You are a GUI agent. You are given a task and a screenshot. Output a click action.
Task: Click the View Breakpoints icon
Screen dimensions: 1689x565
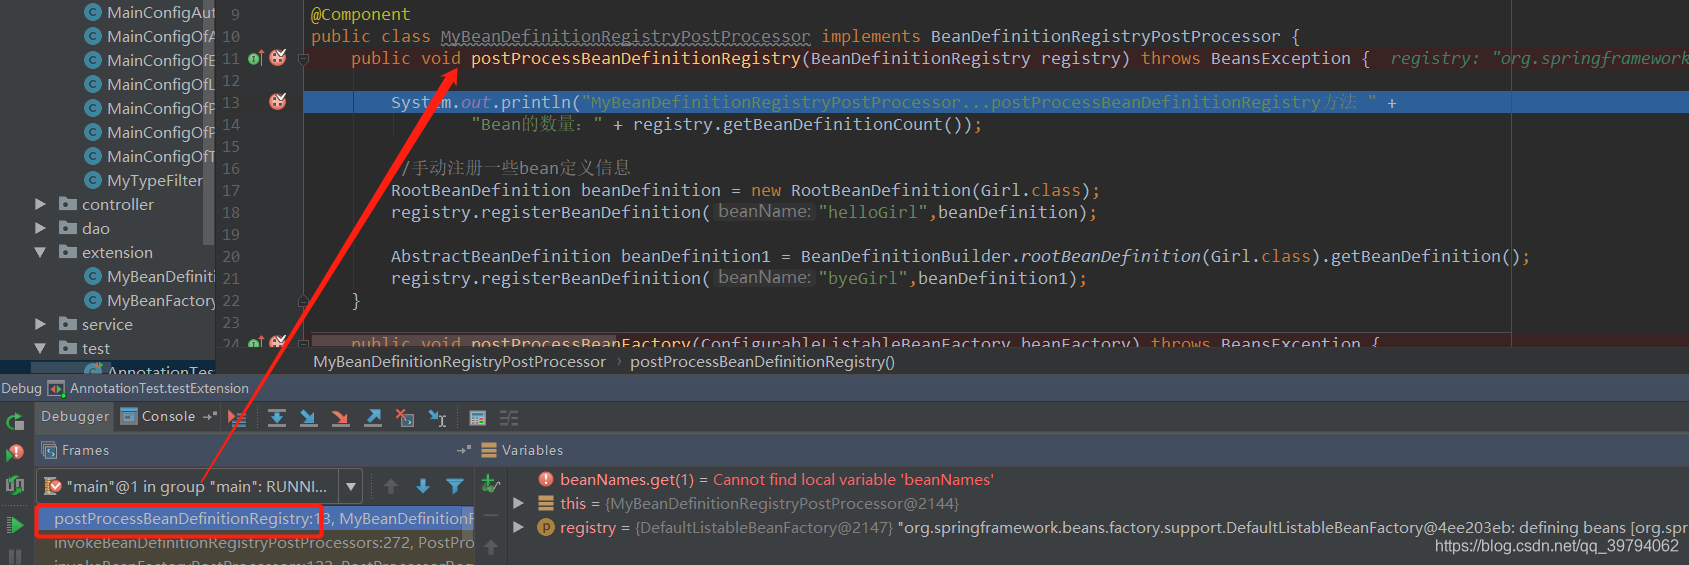[x=15, y=453]
